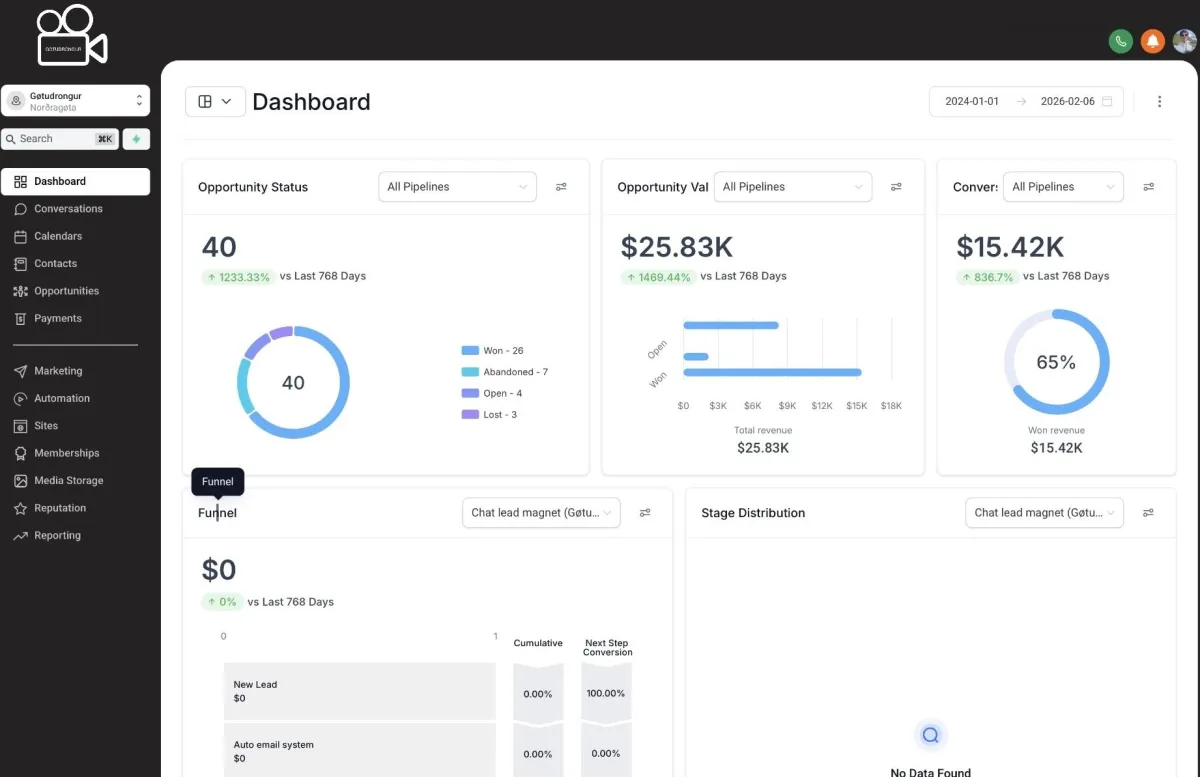
Task: Go to Automation in the sidebar
Action: point(62,398)
